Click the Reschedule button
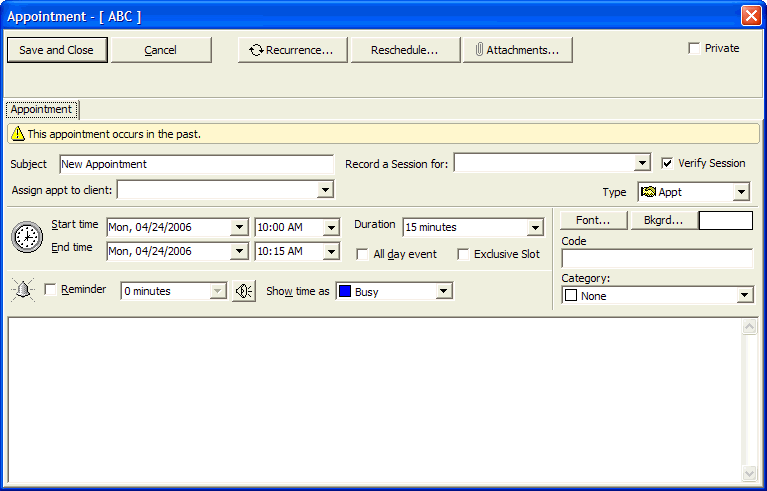 click(x=405, y=50)
